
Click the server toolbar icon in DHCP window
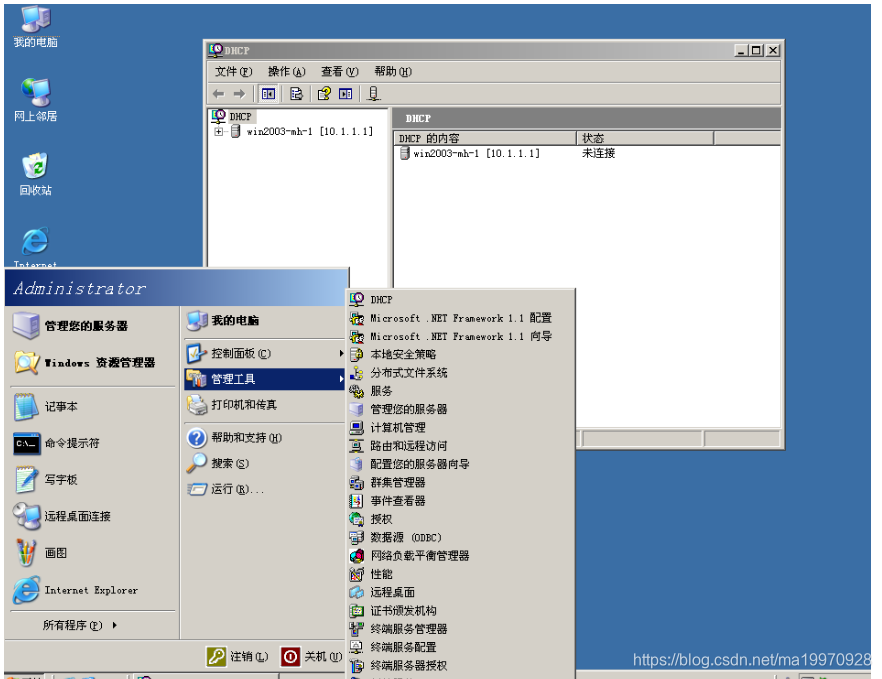click(373, 93)
